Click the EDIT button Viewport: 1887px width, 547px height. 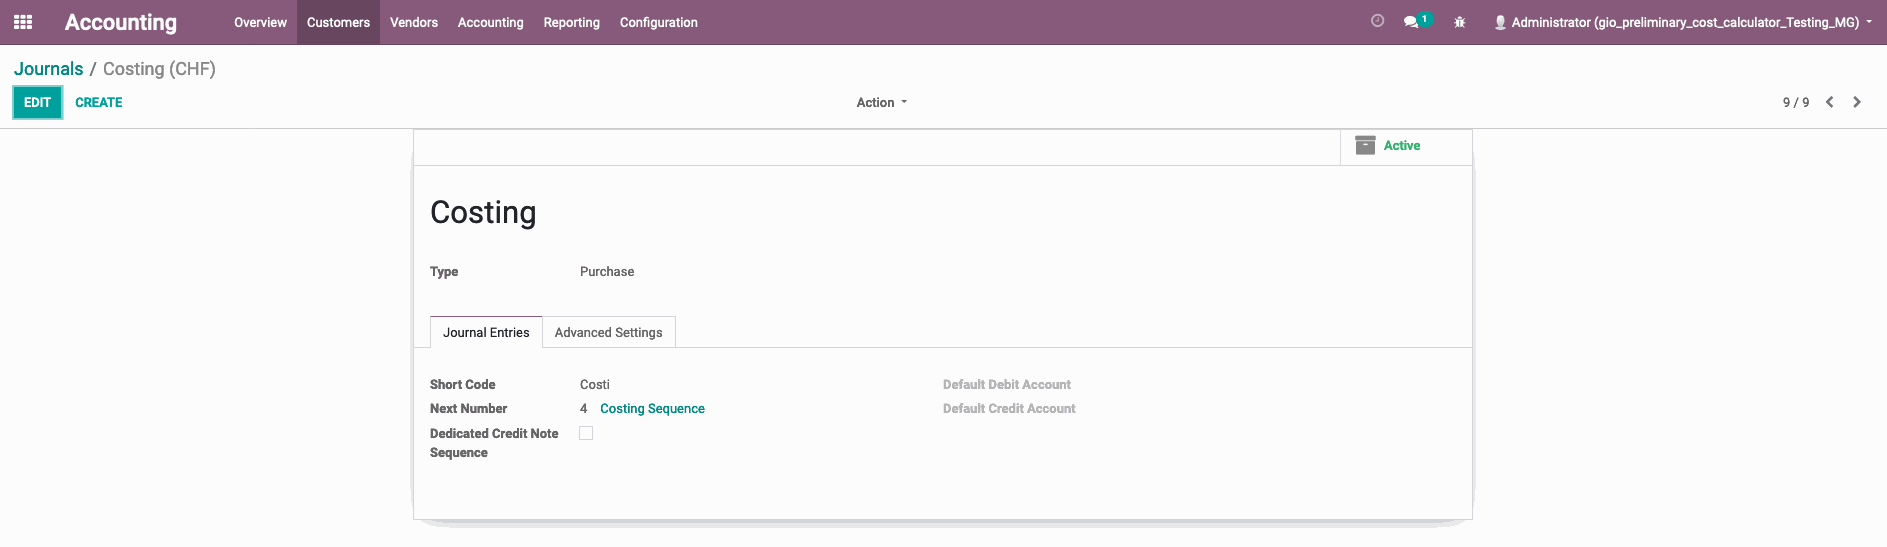point(37,102)
